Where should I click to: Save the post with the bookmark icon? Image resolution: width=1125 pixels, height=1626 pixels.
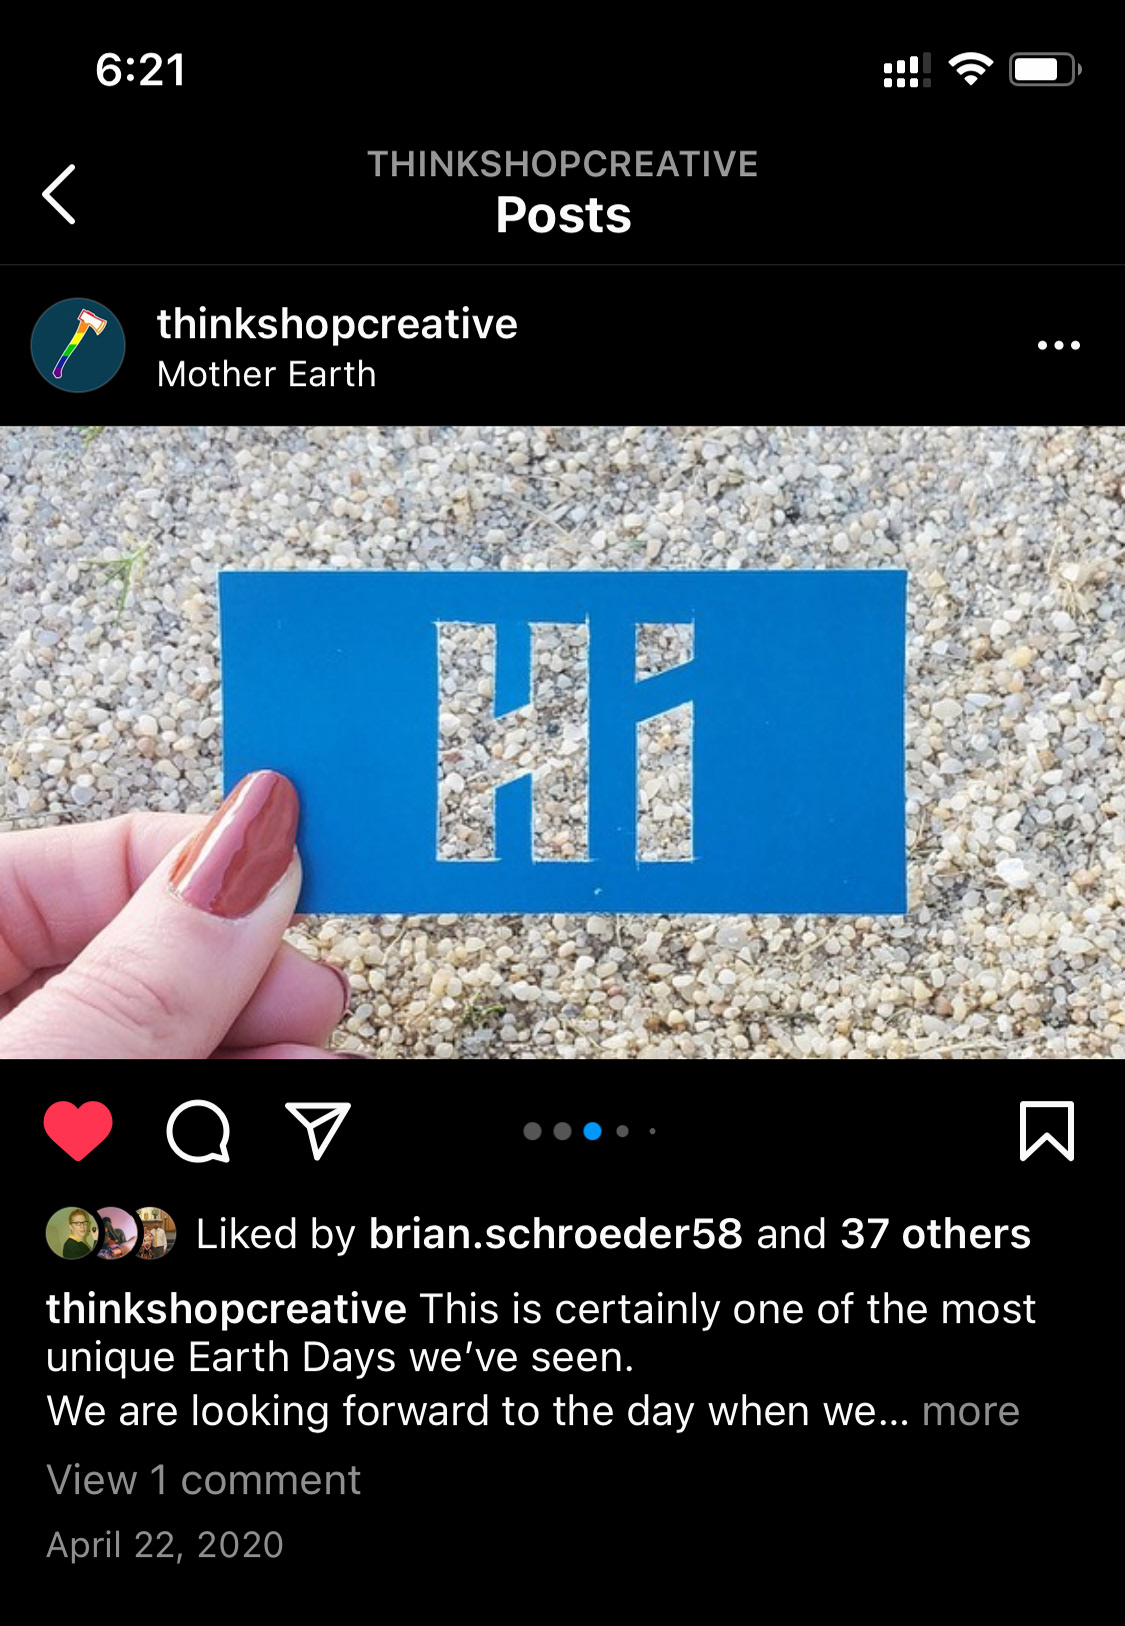tap(1046, 1131)
